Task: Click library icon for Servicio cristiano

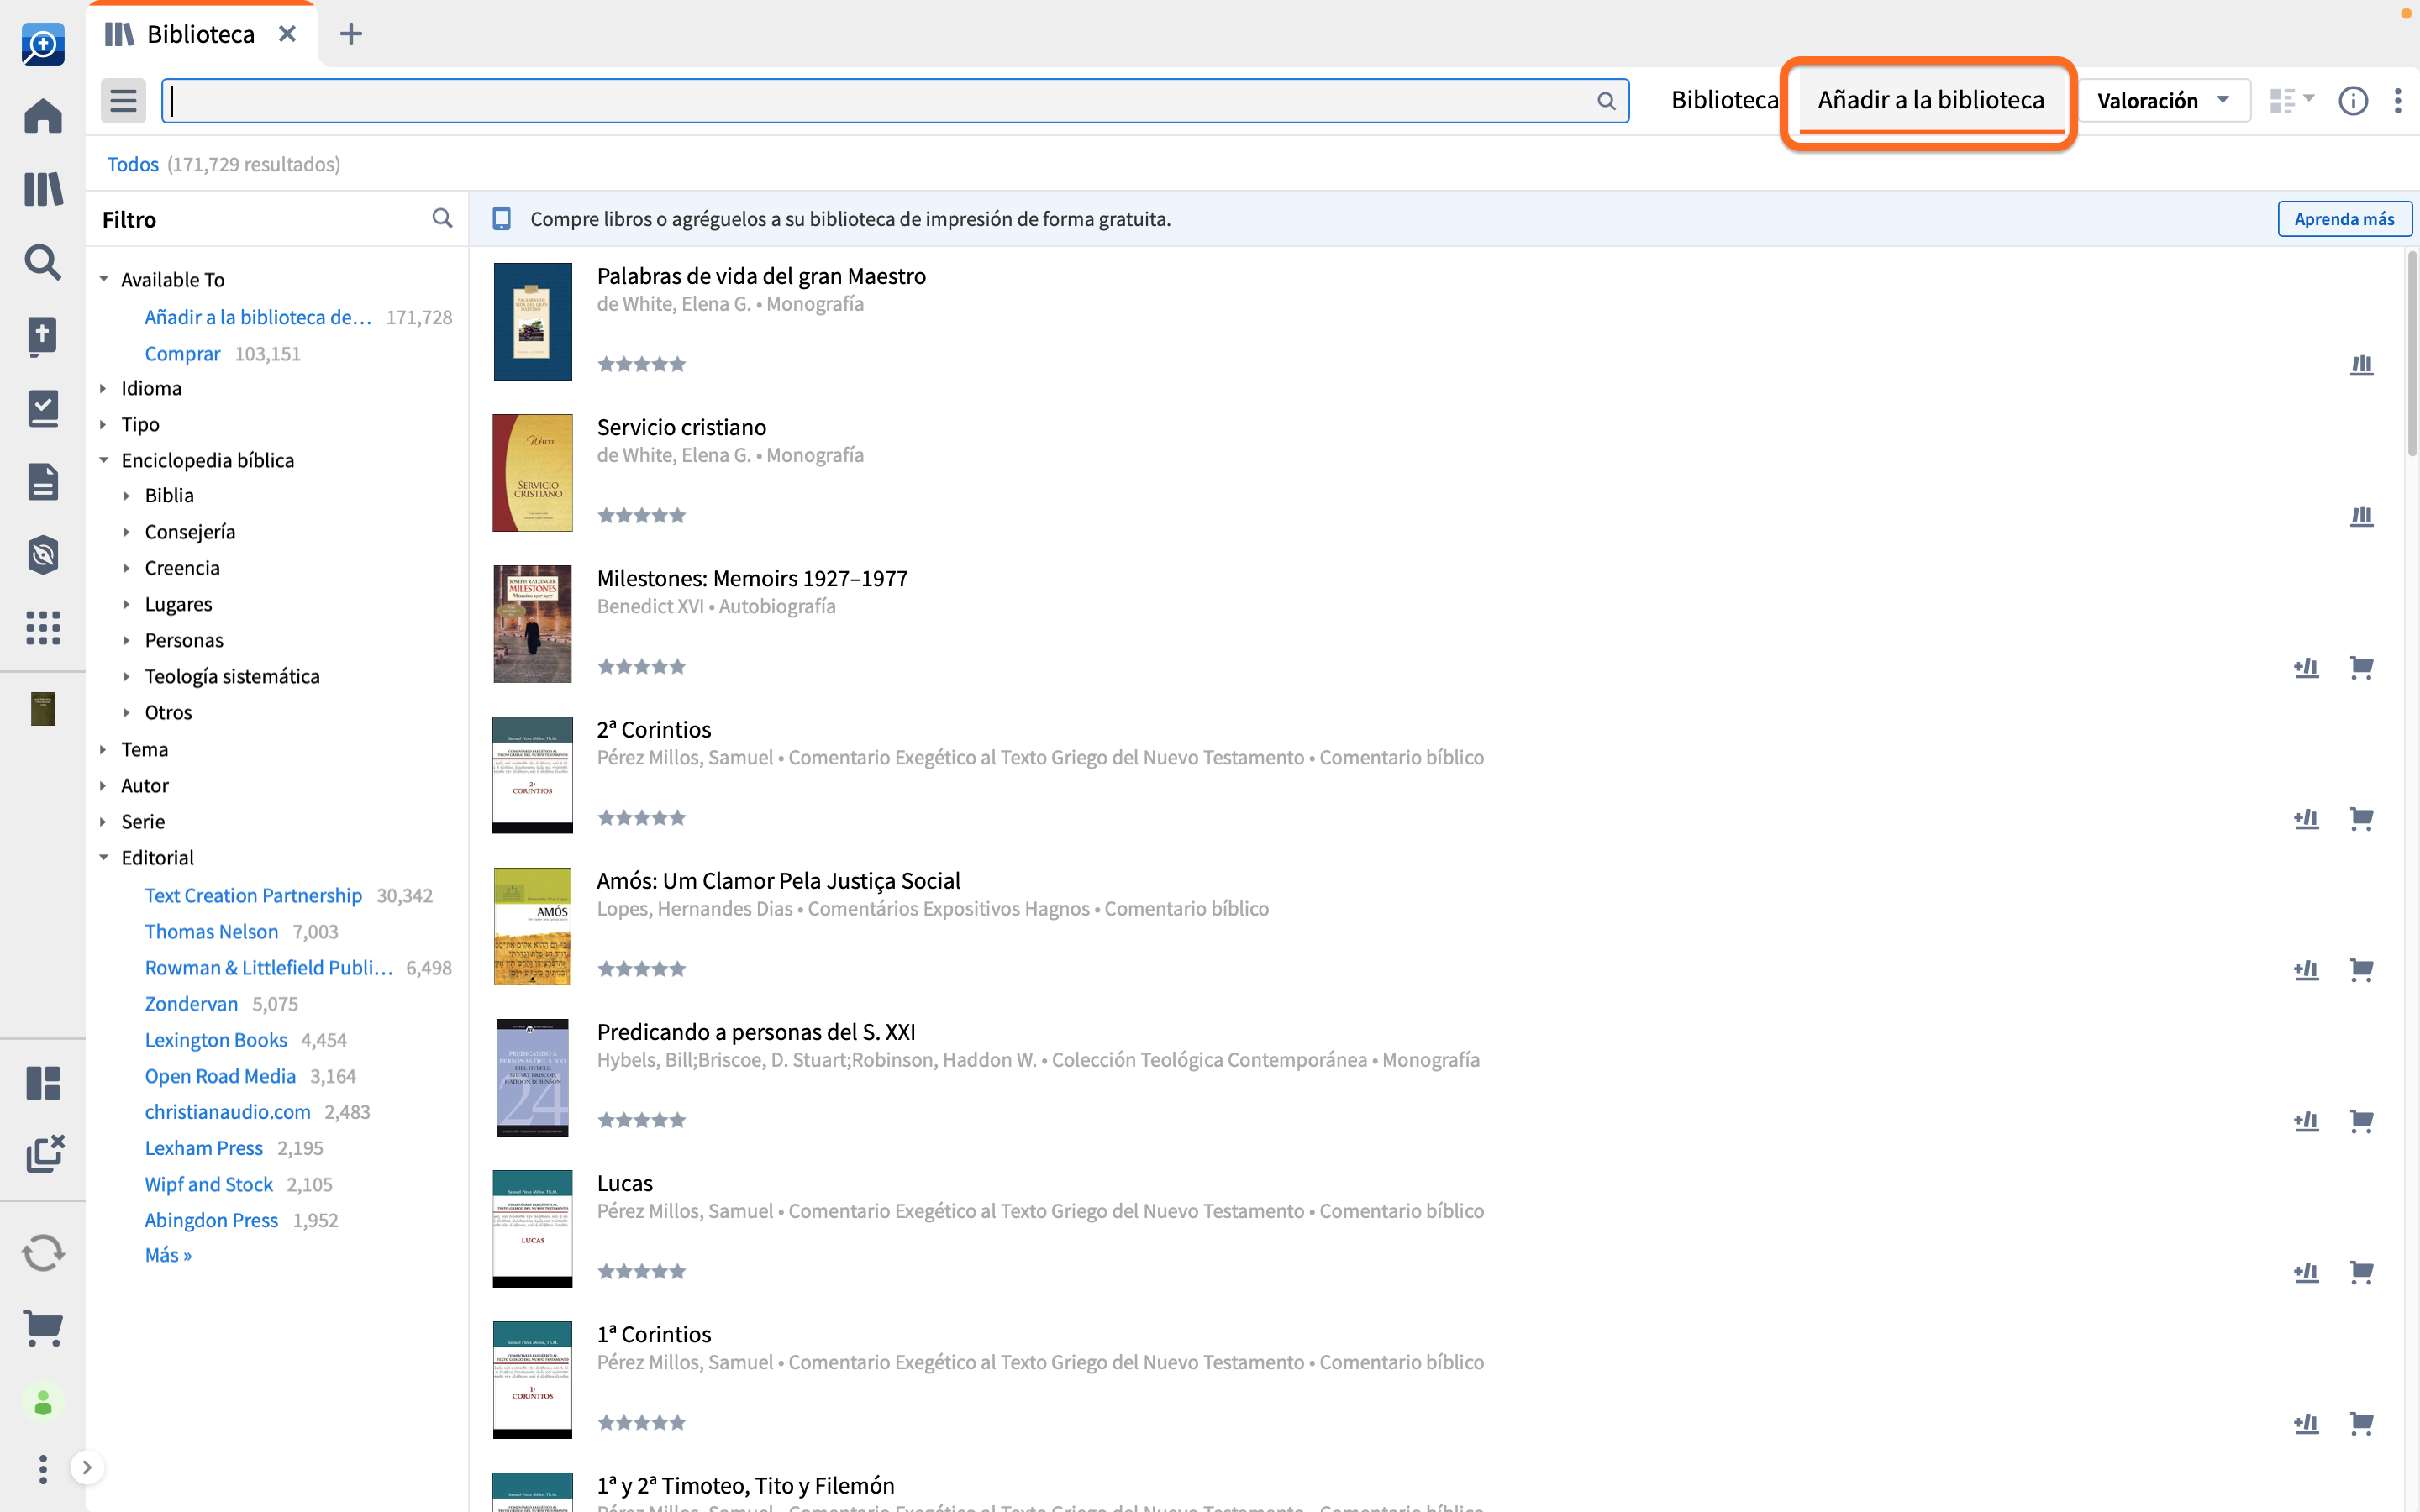Action: (x=2361, y=516)
